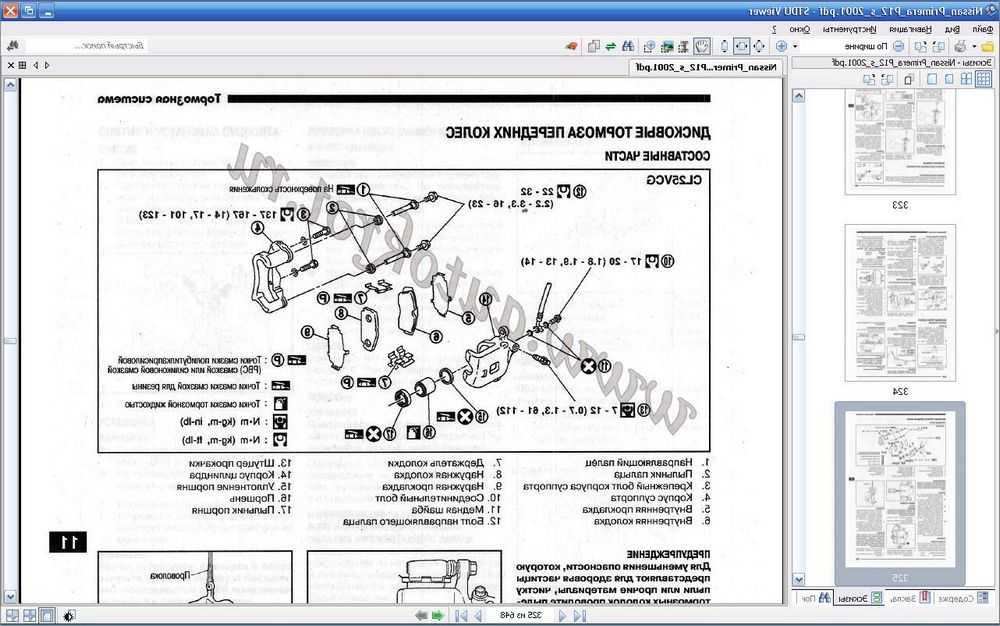Jump to the last page button
This screenshot has height=626, width=1000.
pyautogui.click(x=460, y=615)
